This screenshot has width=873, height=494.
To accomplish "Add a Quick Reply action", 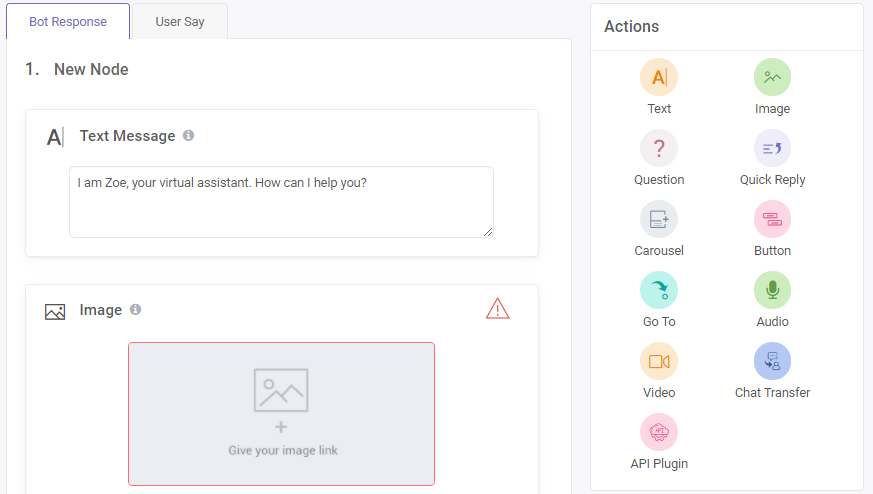I will click(772, 149).
